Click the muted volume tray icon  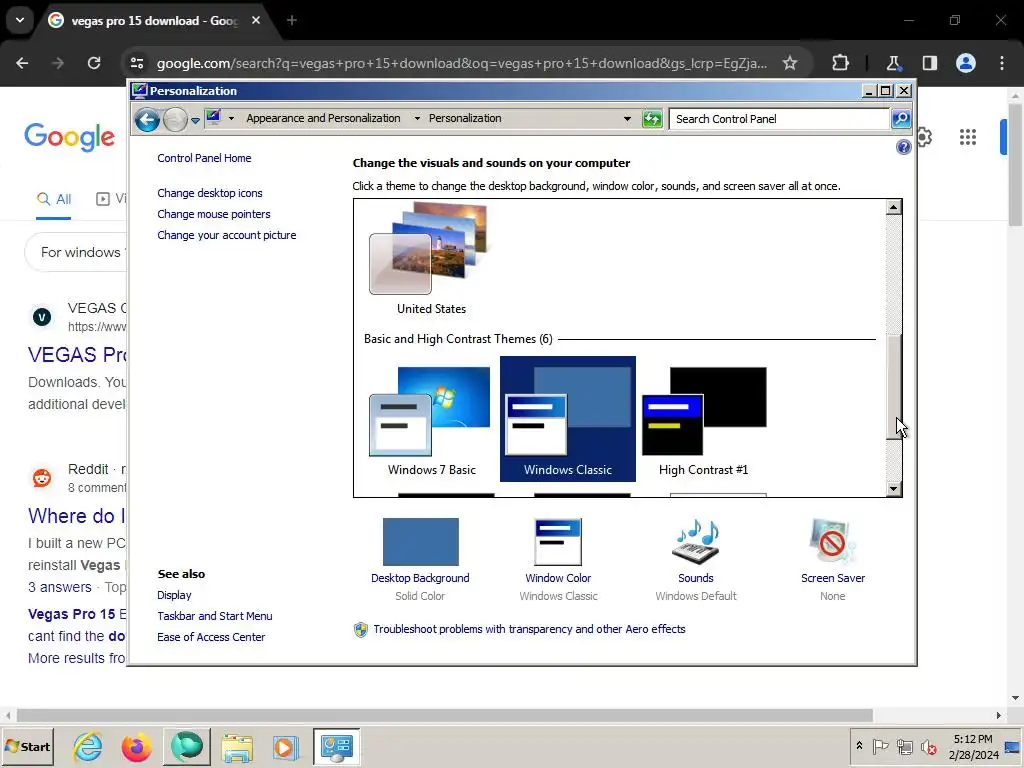[928, 746]
